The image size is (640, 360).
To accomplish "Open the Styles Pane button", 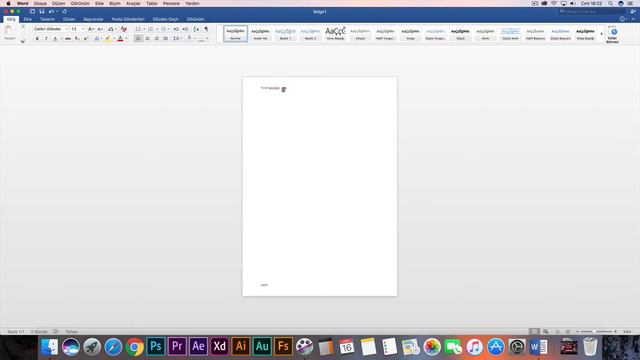I will 612,34.
